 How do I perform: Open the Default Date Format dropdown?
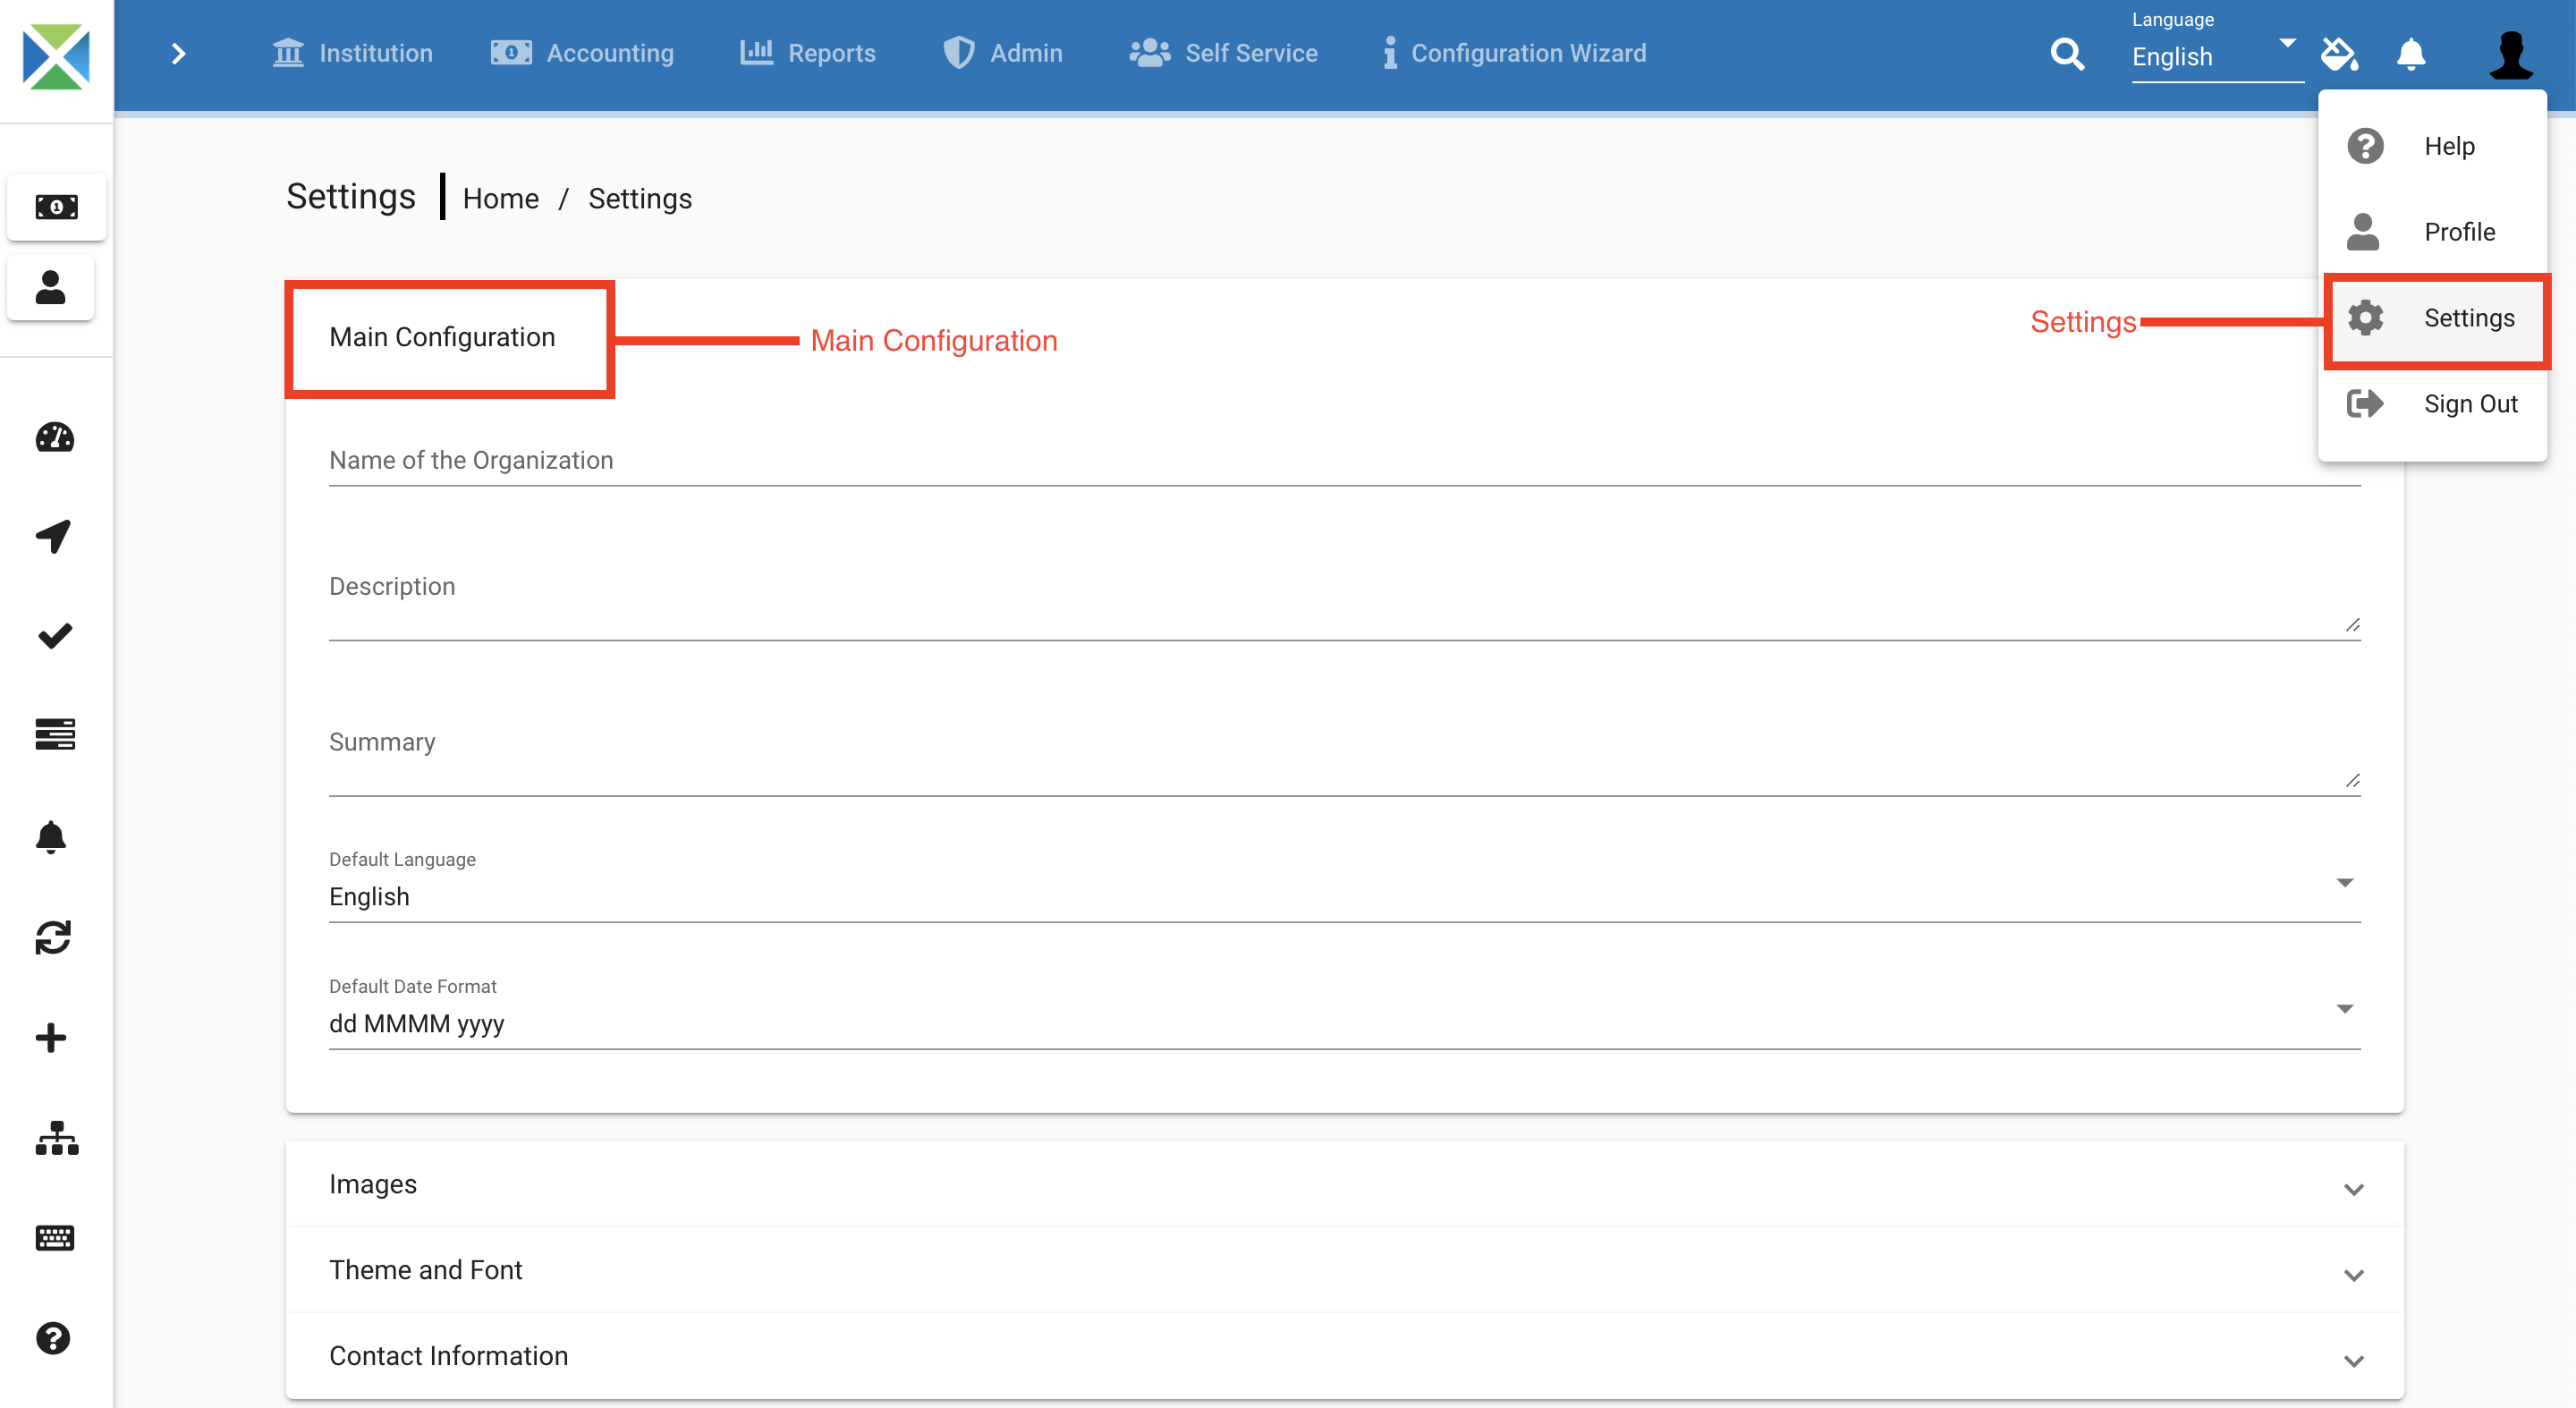pyautogui.click(x=1344, y=1023)
